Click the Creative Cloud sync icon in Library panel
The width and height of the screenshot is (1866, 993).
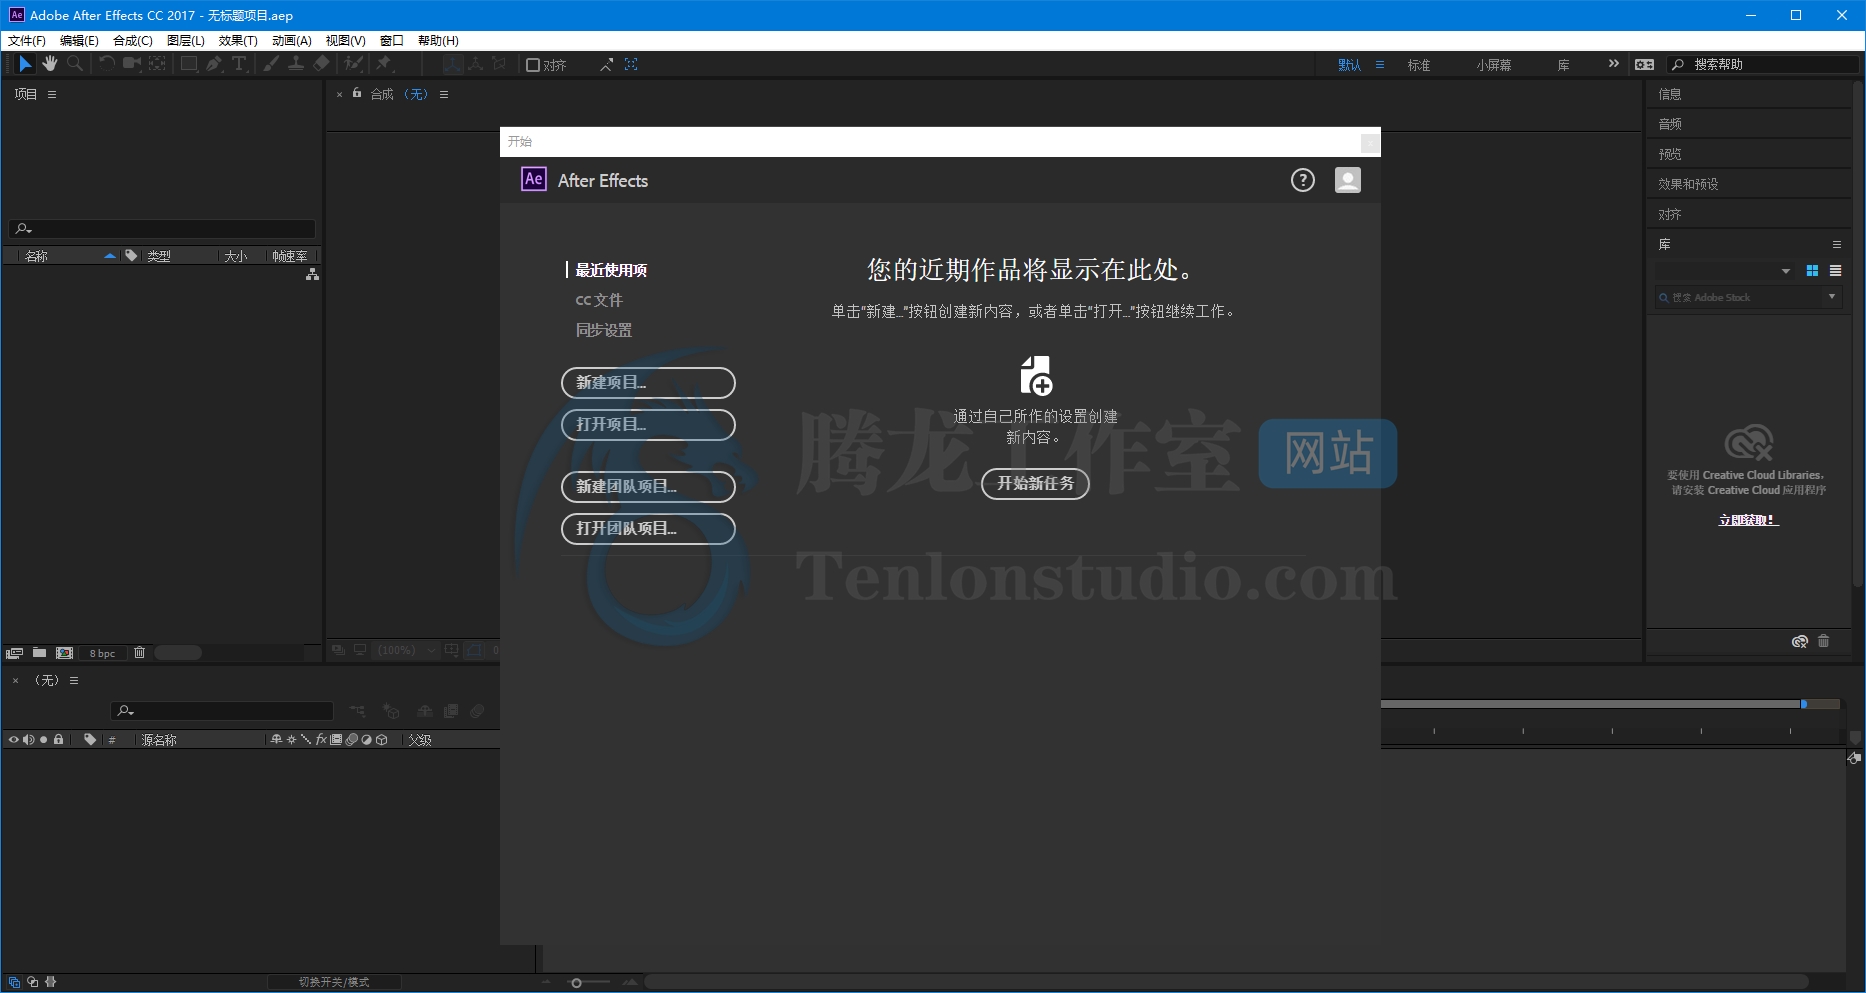[x=1800, y=641]
